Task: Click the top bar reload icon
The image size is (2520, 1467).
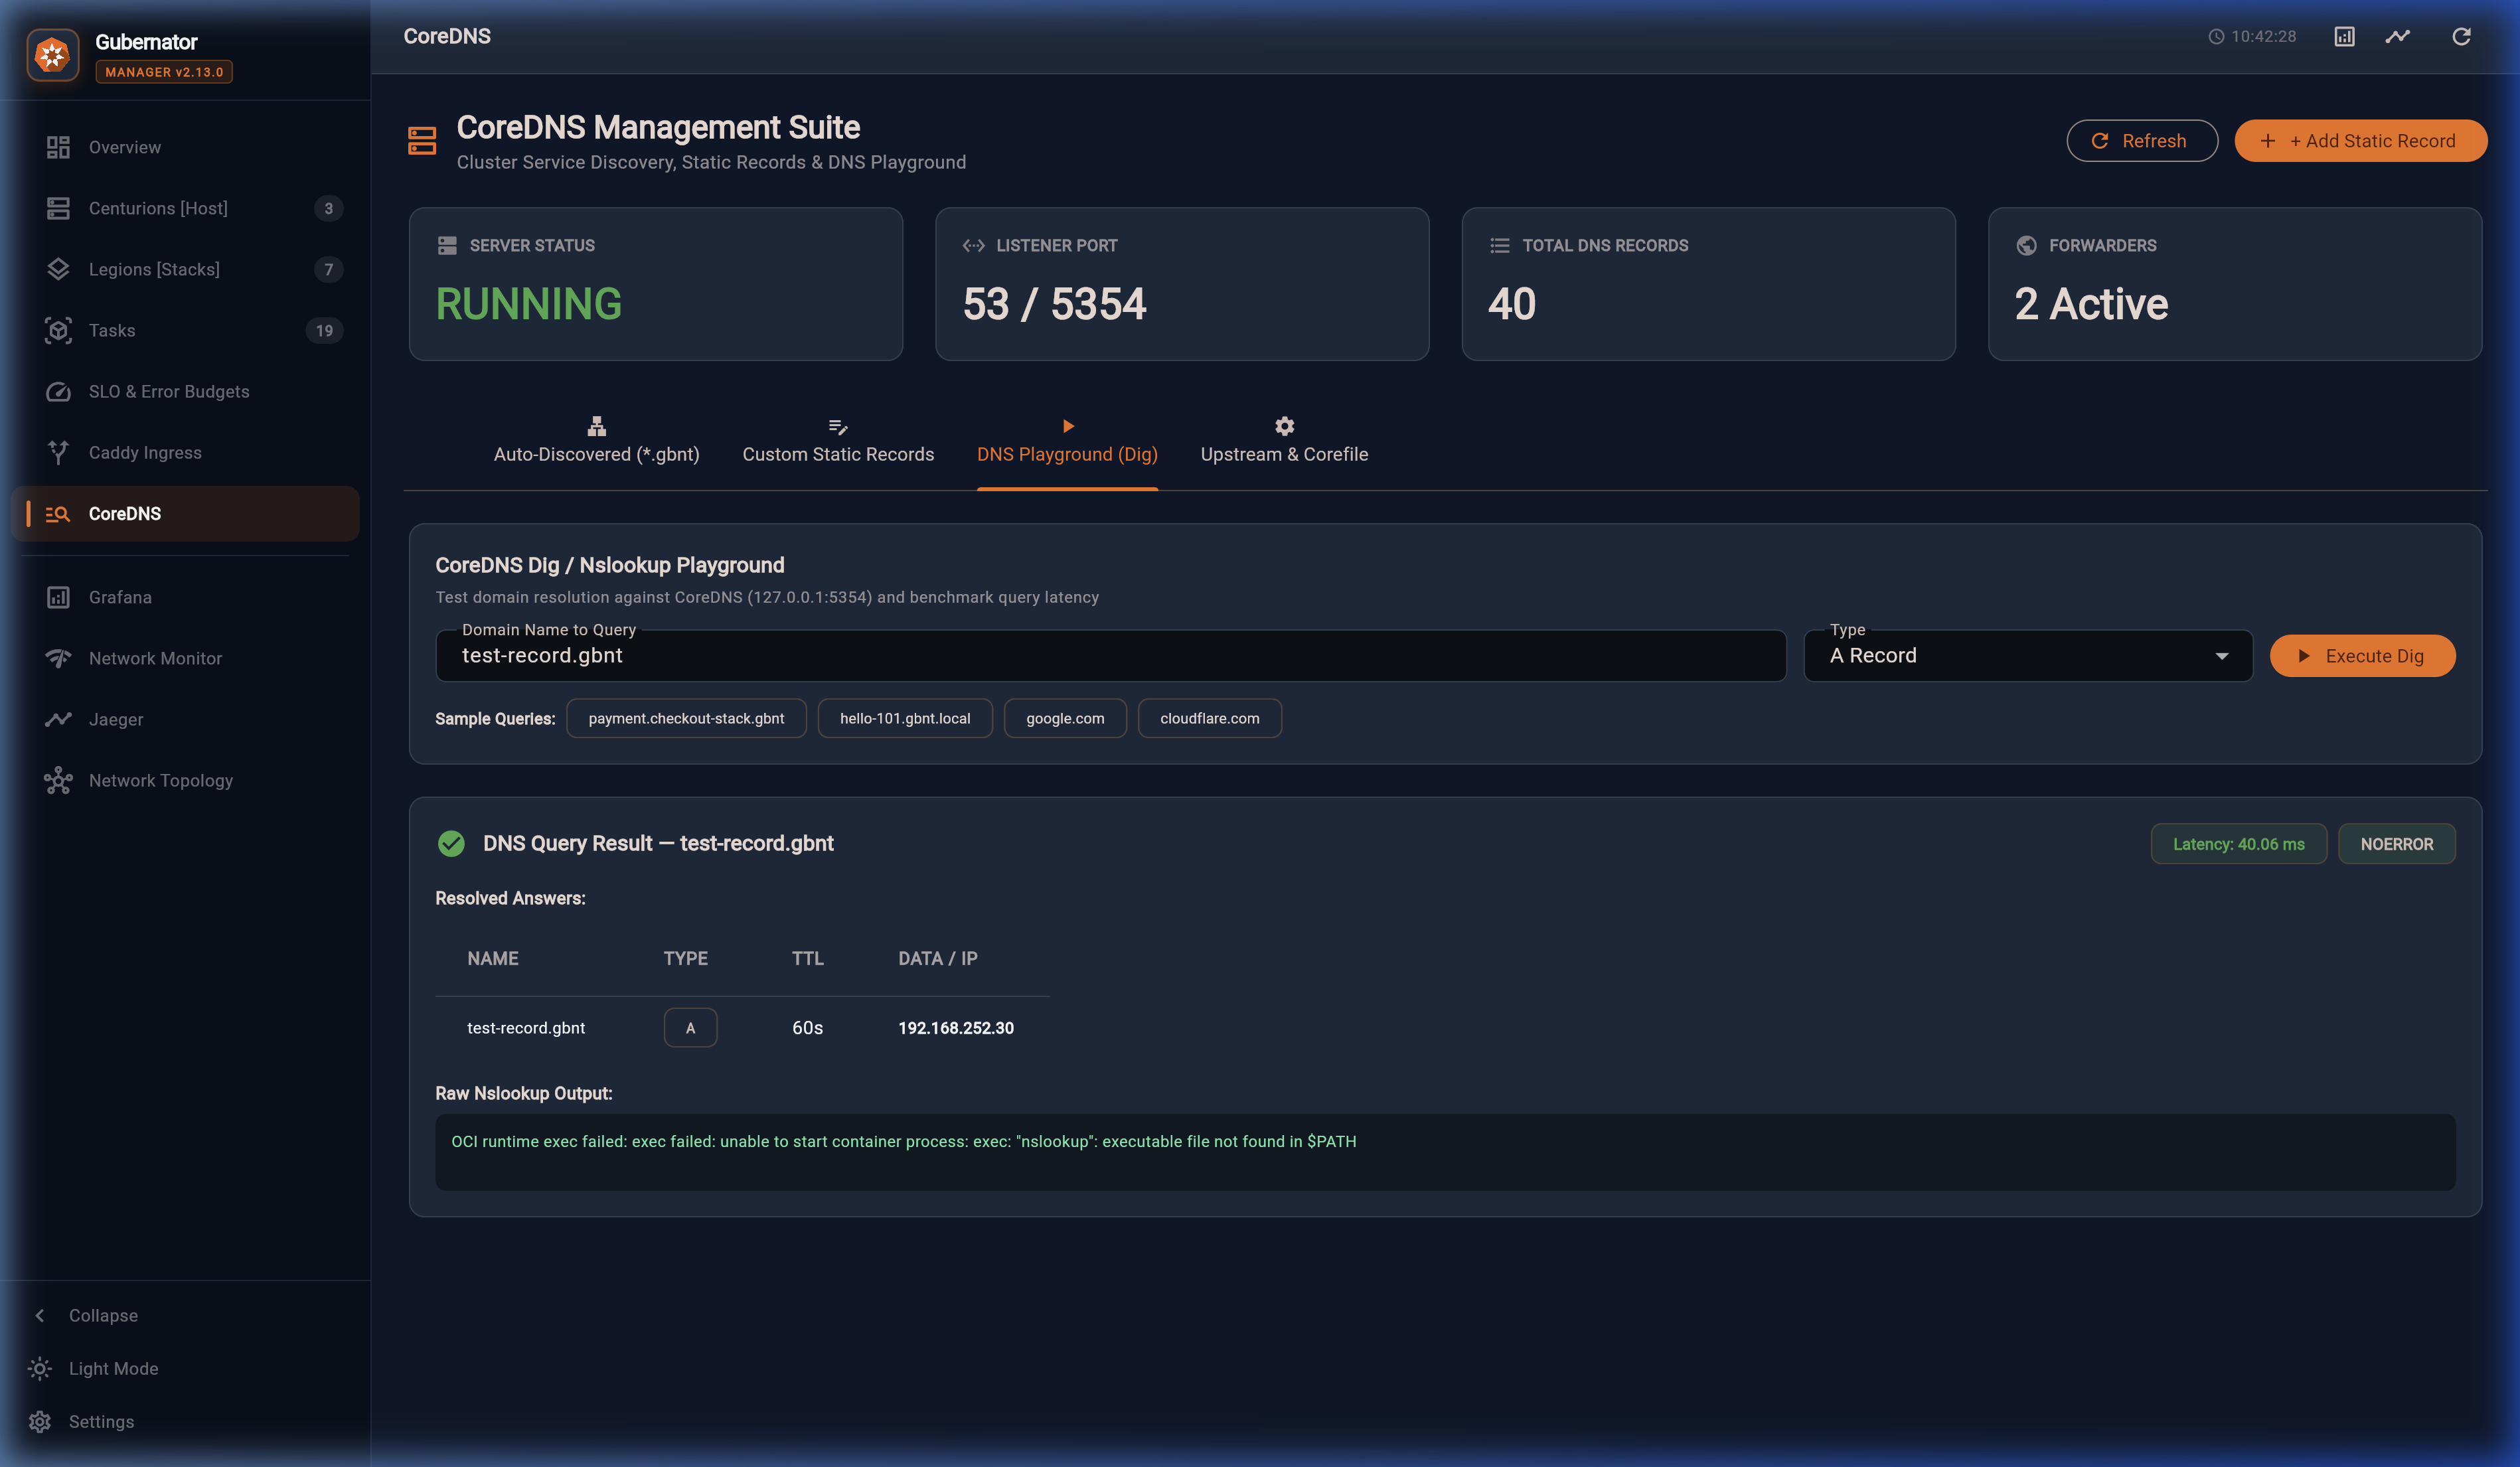Action: click(2462, 36)
